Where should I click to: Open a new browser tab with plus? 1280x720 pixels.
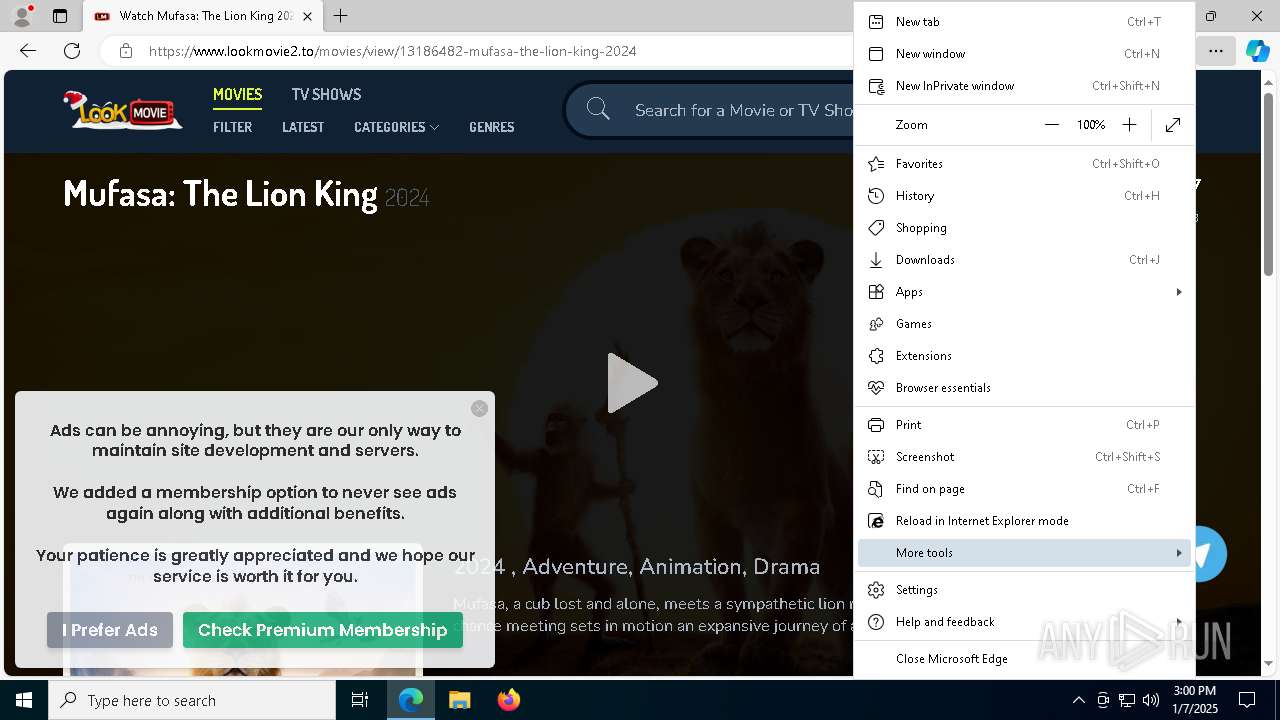pos(340,16)
